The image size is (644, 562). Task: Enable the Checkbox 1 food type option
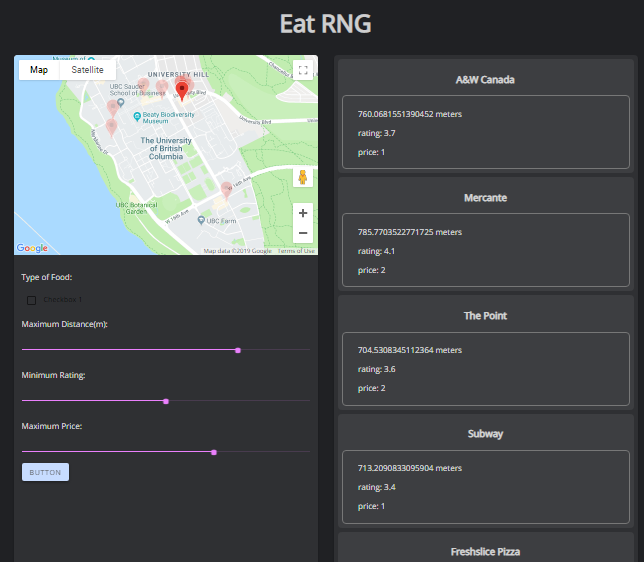tap(32, 300)
